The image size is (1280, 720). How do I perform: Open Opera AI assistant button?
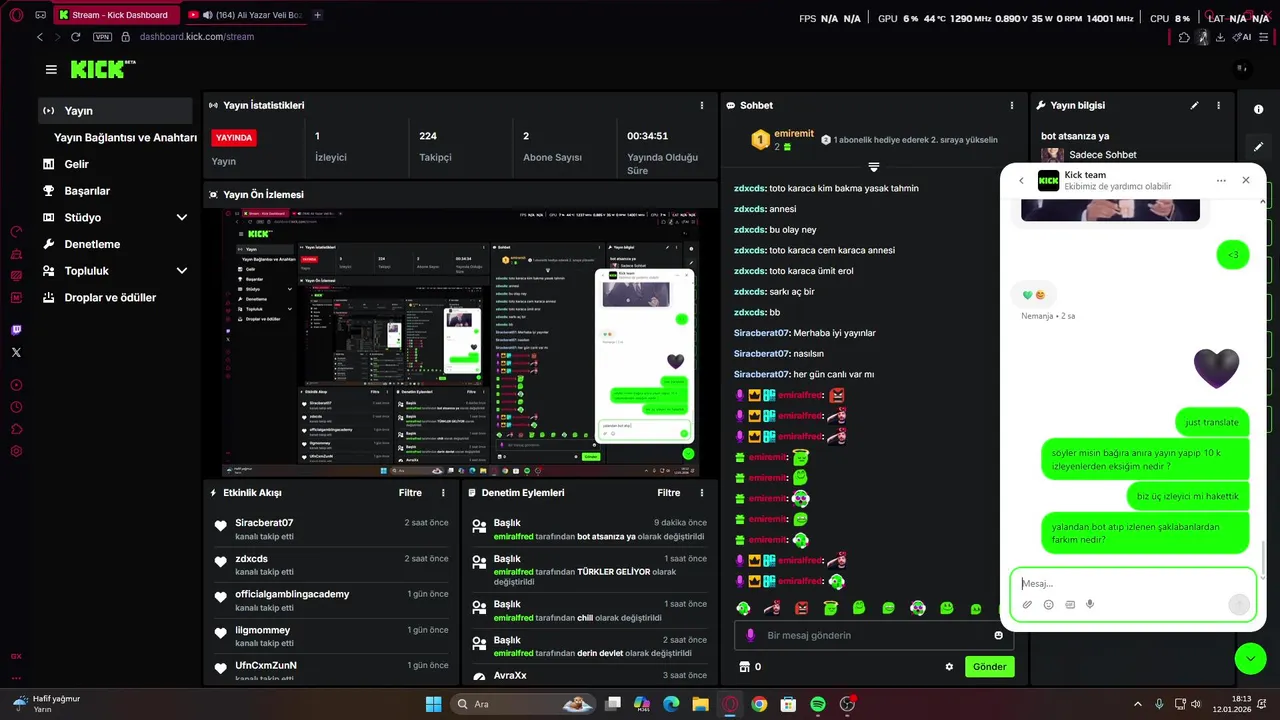1242,37
